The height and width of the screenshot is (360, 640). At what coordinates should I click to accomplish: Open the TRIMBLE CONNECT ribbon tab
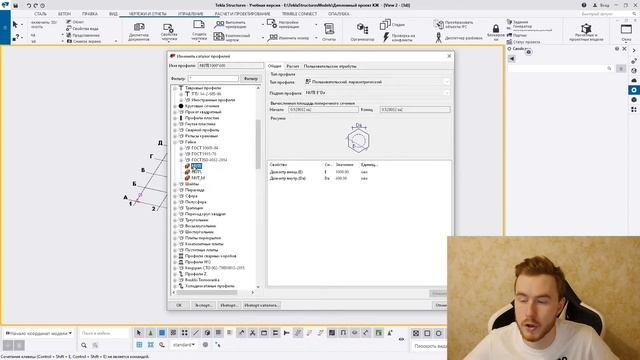click(x=299, y=14)
